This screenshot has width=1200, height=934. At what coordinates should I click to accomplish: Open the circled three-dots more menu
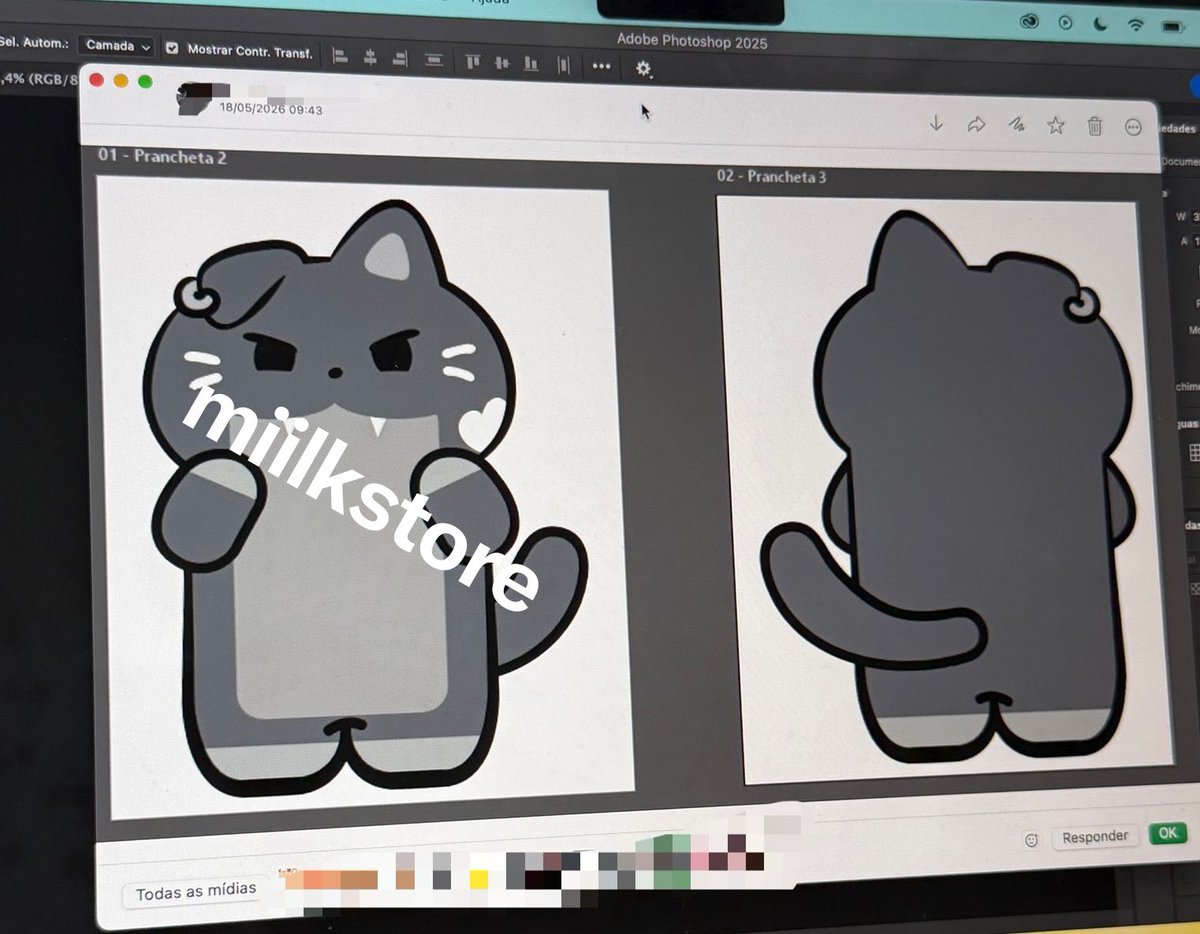pos(1133,127)
